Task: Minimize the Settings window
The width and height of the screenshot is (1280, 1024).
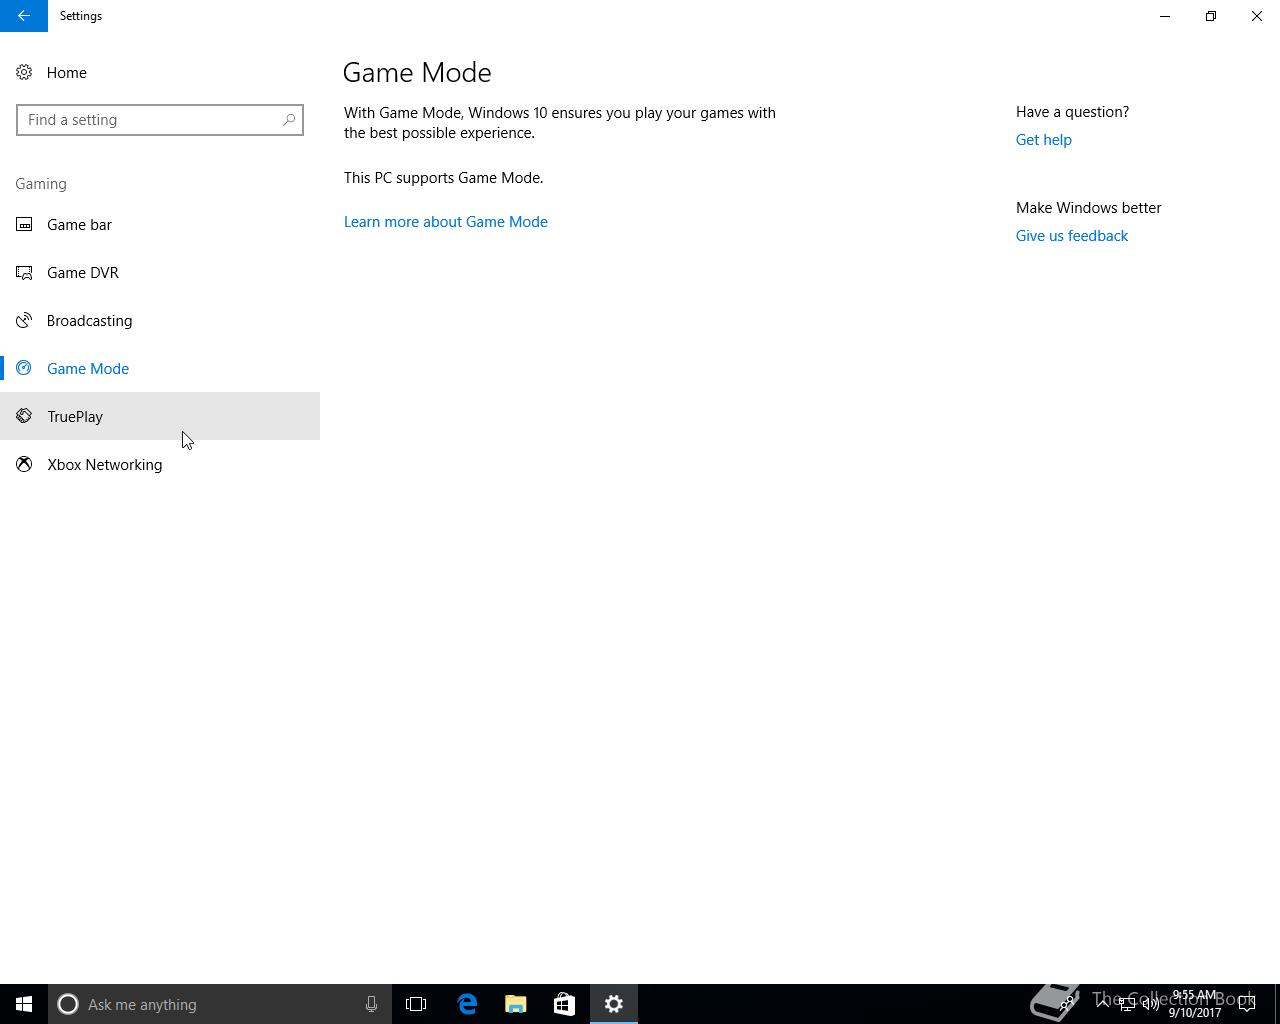Action: pyautogui.click(x=1165, y=16)
